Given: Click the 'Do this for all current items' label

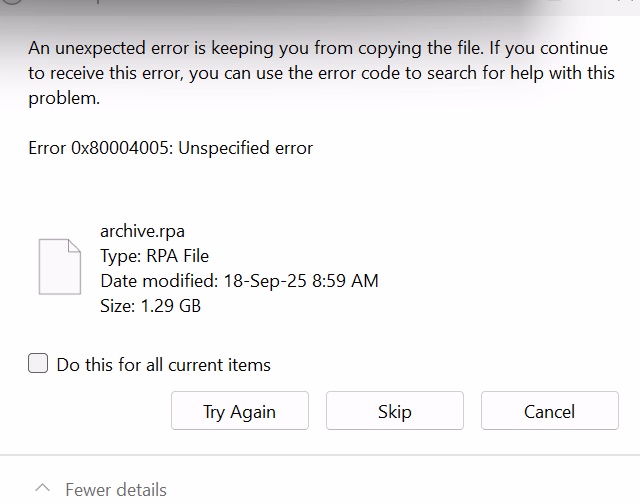Looking at the screenshot, I should point(163,365).
